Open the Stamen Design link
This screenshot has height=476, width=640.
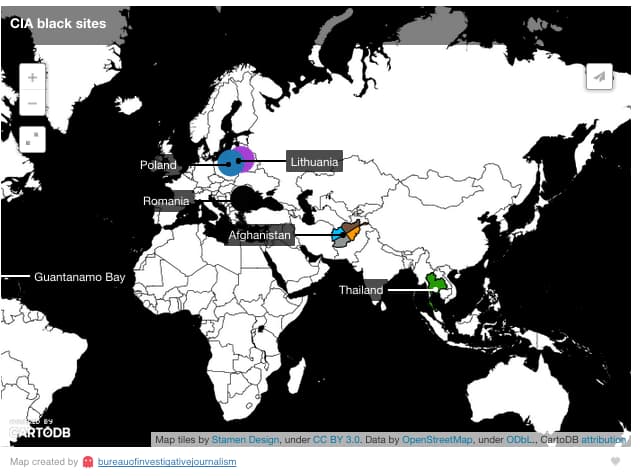point(245,440)
